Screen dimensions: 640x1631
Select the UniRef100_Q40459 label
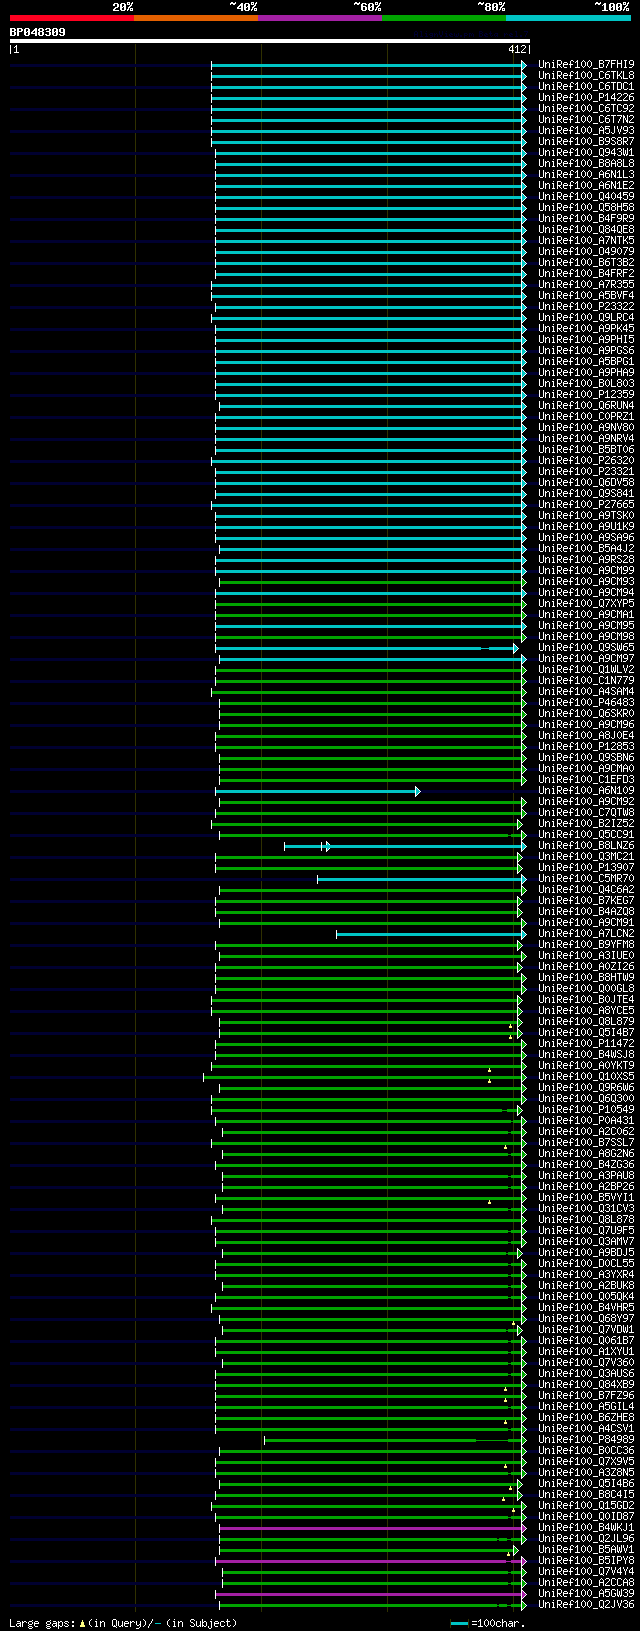pos(586,196)
